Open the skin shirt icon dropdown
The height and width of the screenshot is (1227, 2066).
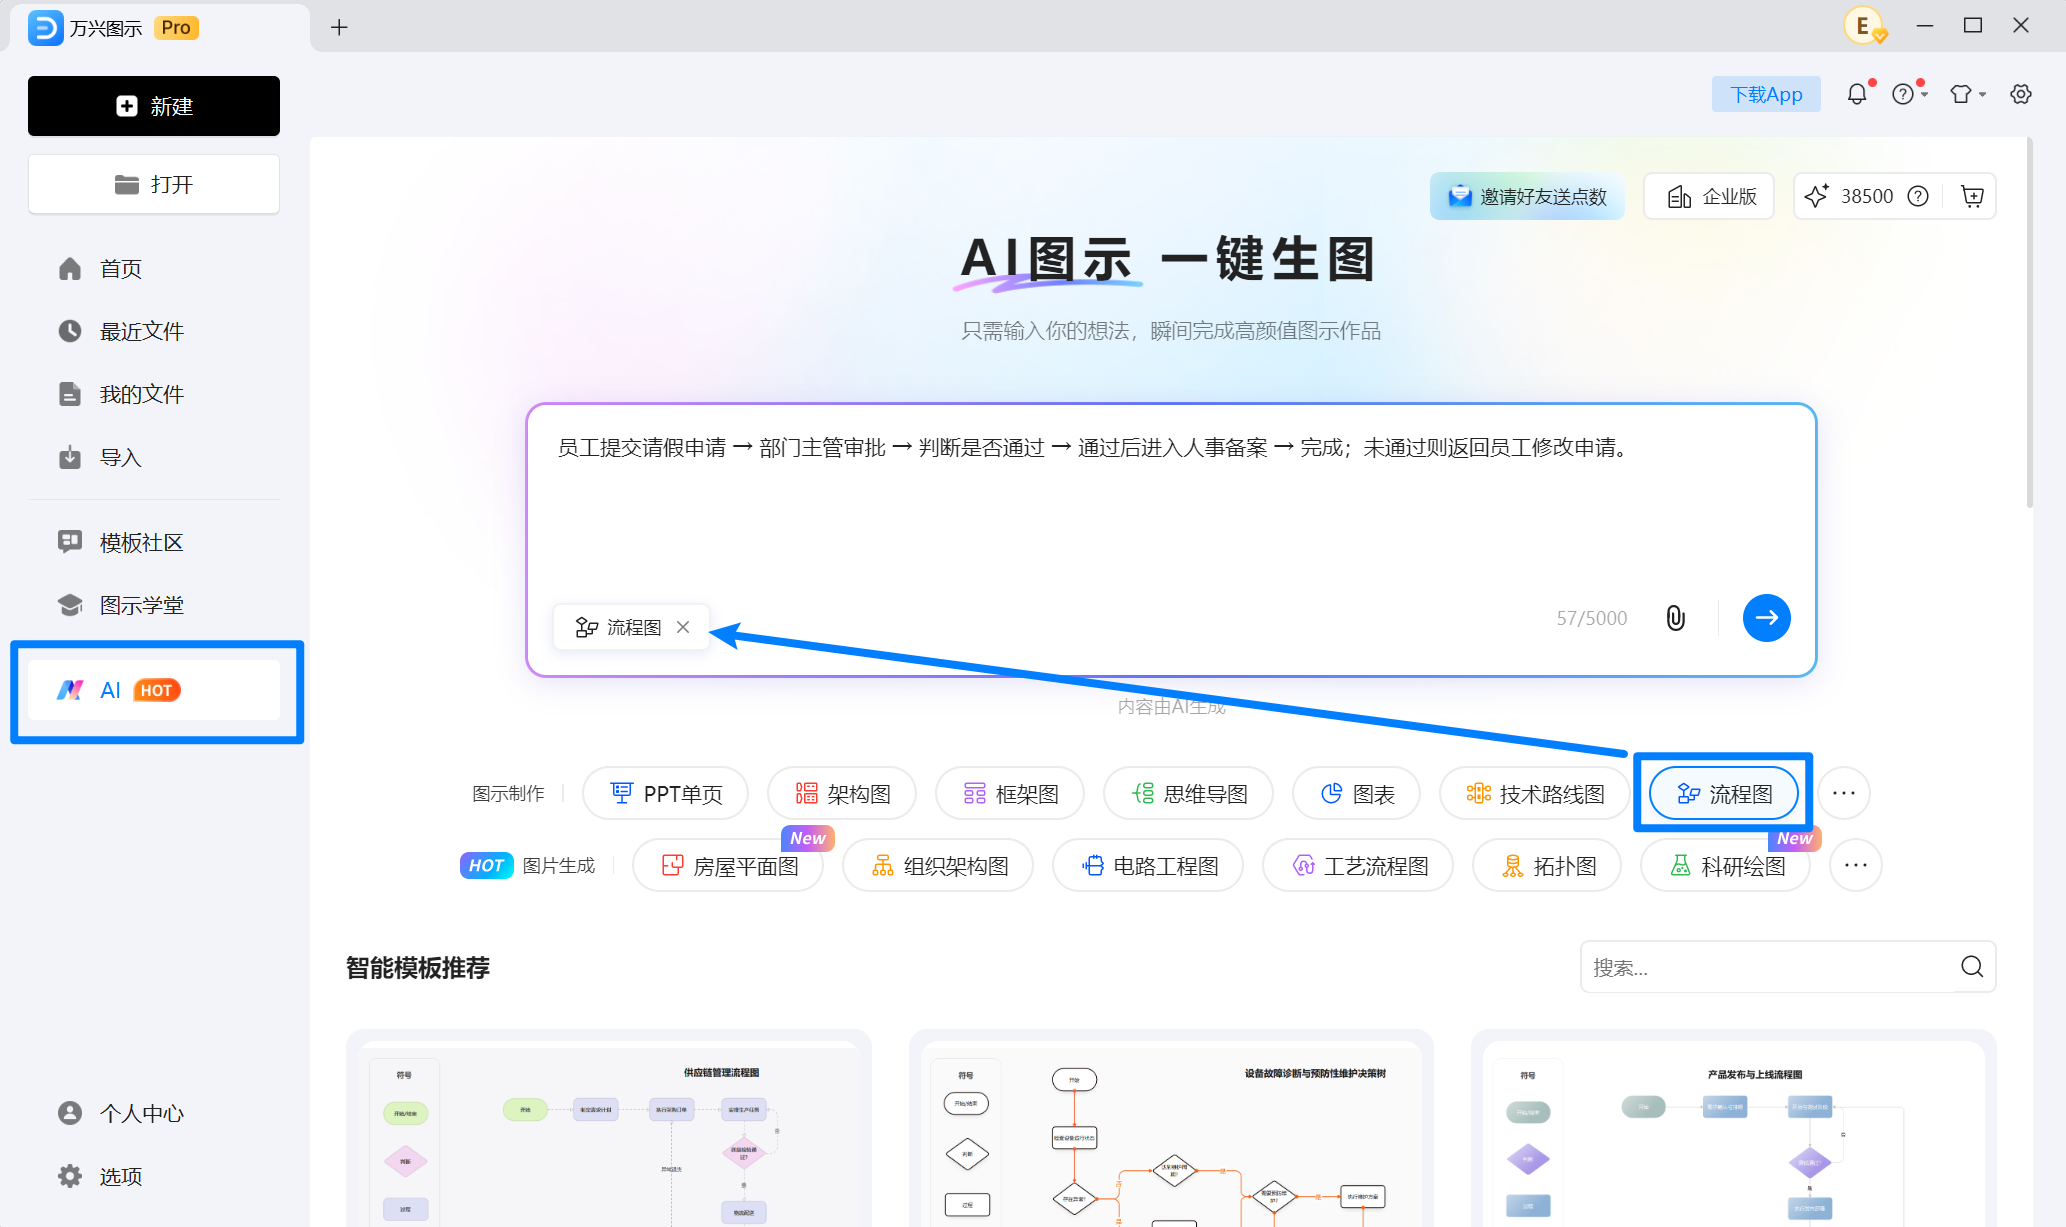point(1967,94)
